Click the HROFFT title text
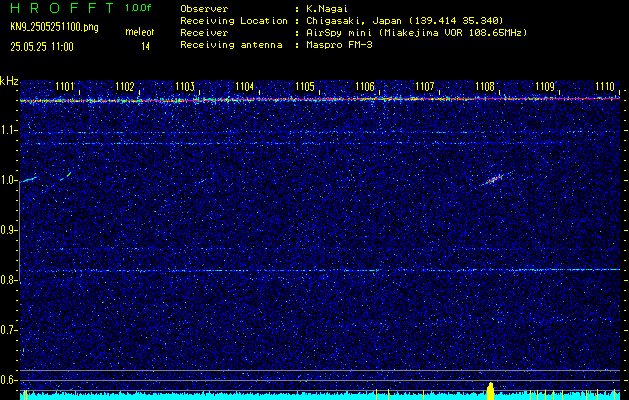This screenshot has height=400, width=629. 62,8
